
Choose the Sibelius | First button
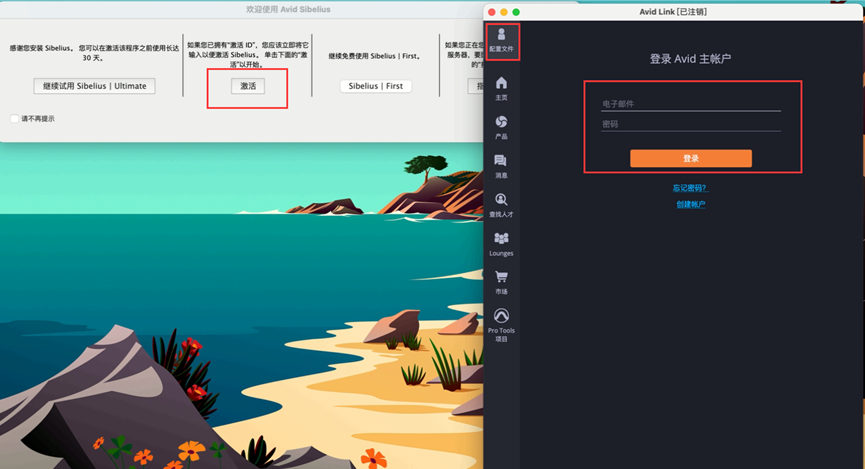[x=376, y=86]
